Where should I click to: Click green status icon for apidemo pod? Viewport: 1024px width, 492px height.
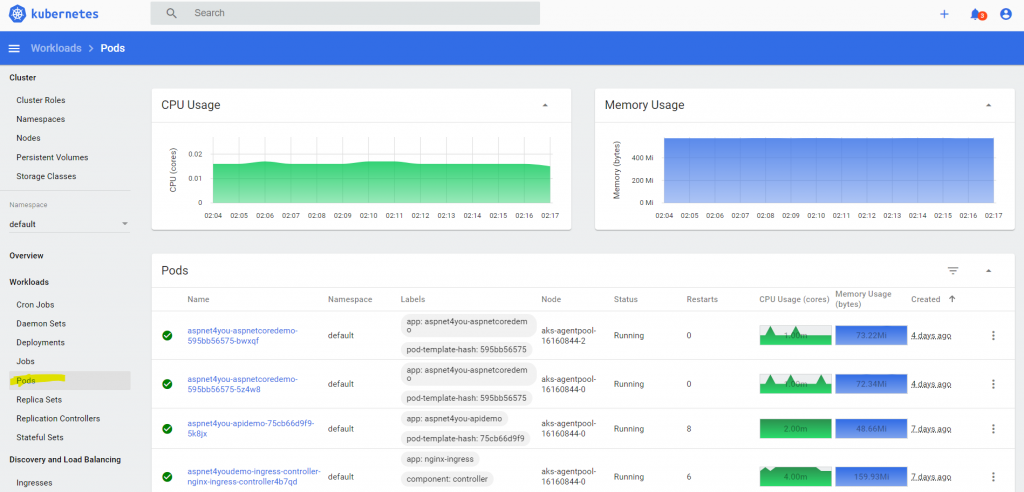167,429
